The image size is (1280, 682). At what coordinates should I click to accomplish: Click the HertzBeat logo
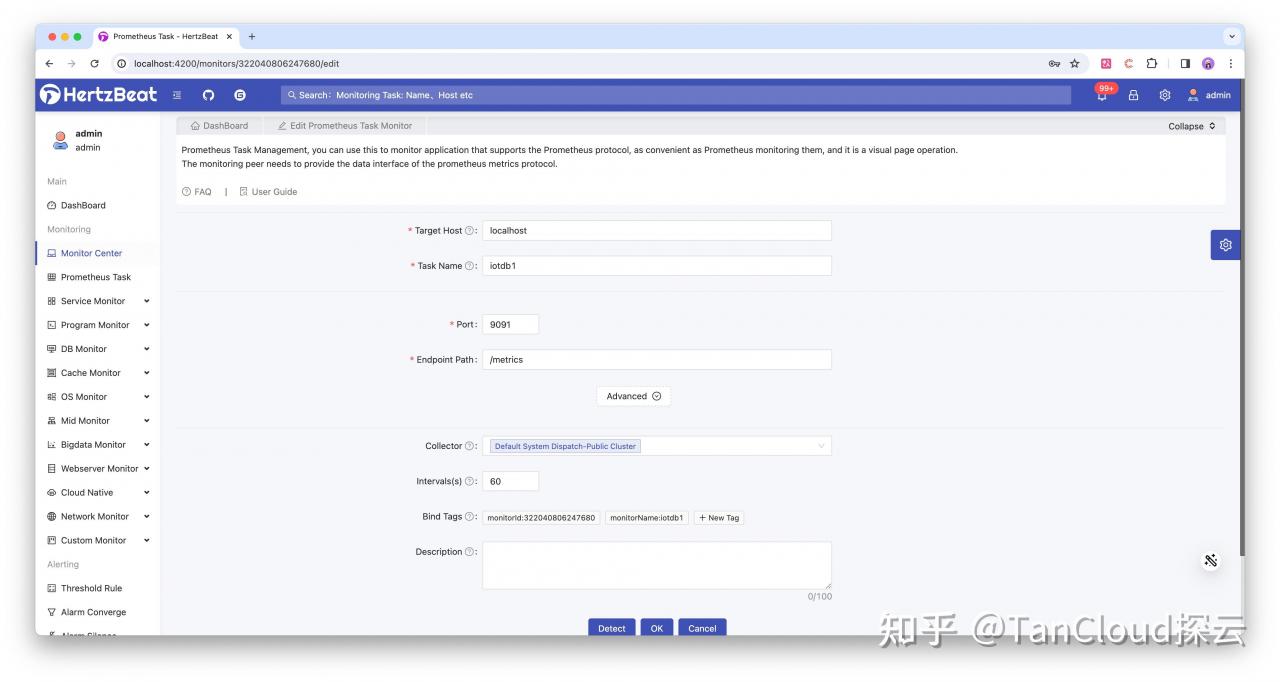(x=98, y=94)
